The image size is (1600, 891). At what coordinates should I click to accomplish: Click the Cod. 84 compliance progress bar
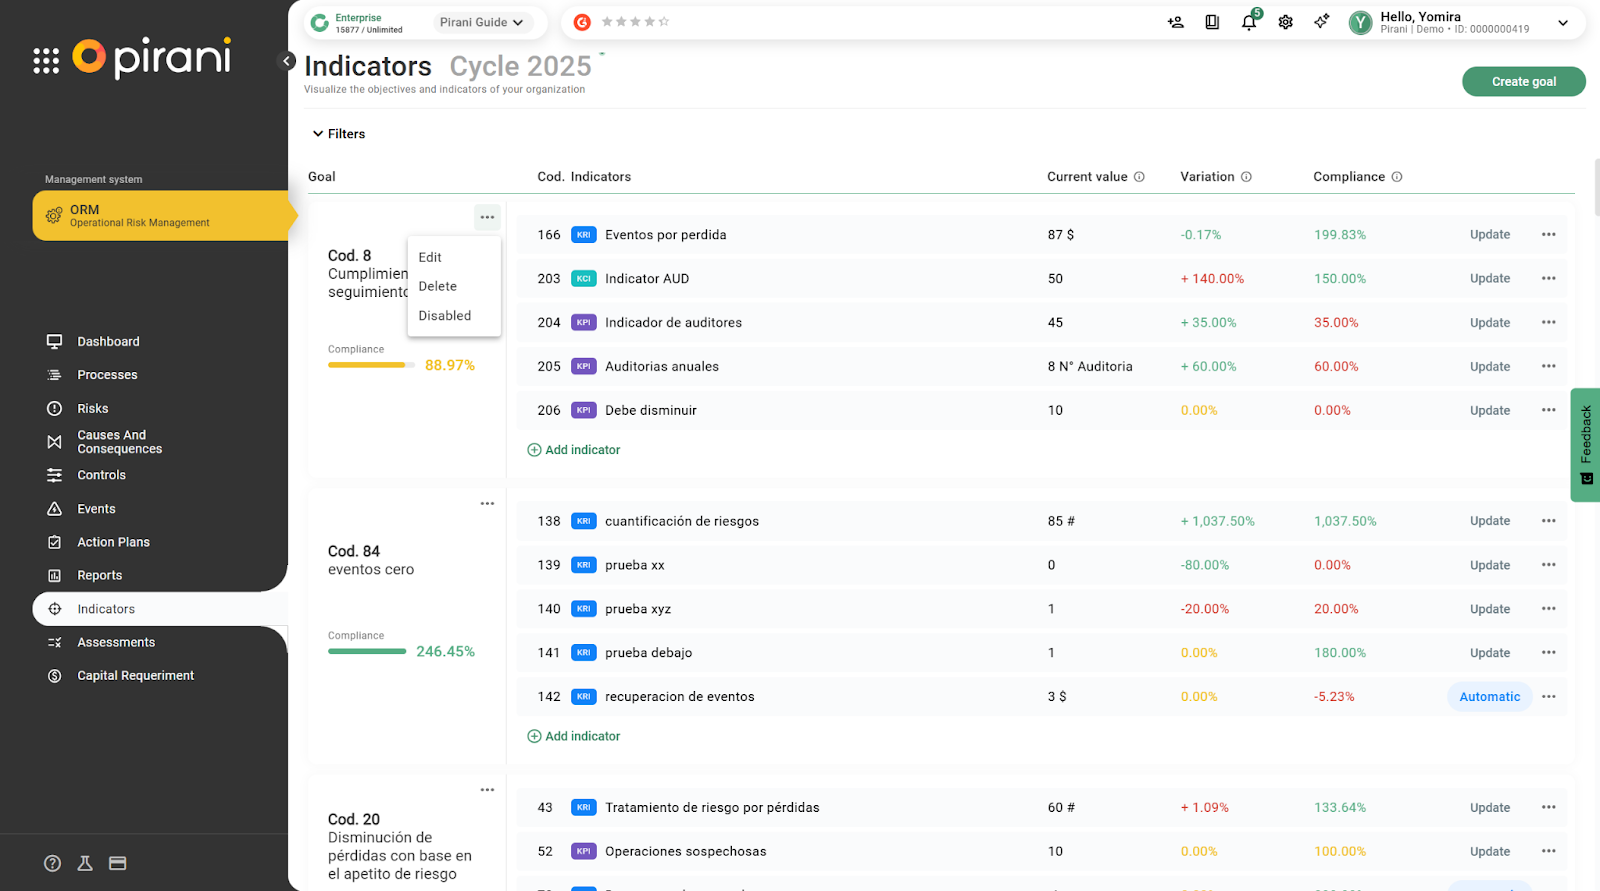[x=367, y=652]
